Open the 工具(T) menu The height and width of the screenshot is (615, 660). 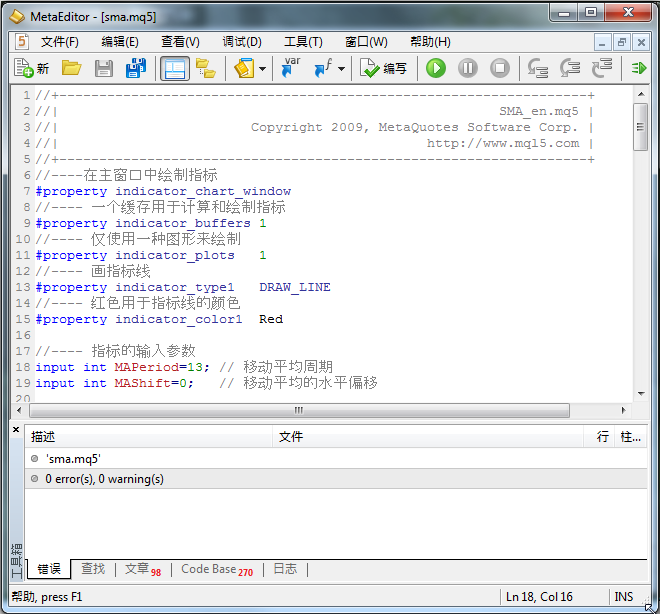click(x=303, y=42)
